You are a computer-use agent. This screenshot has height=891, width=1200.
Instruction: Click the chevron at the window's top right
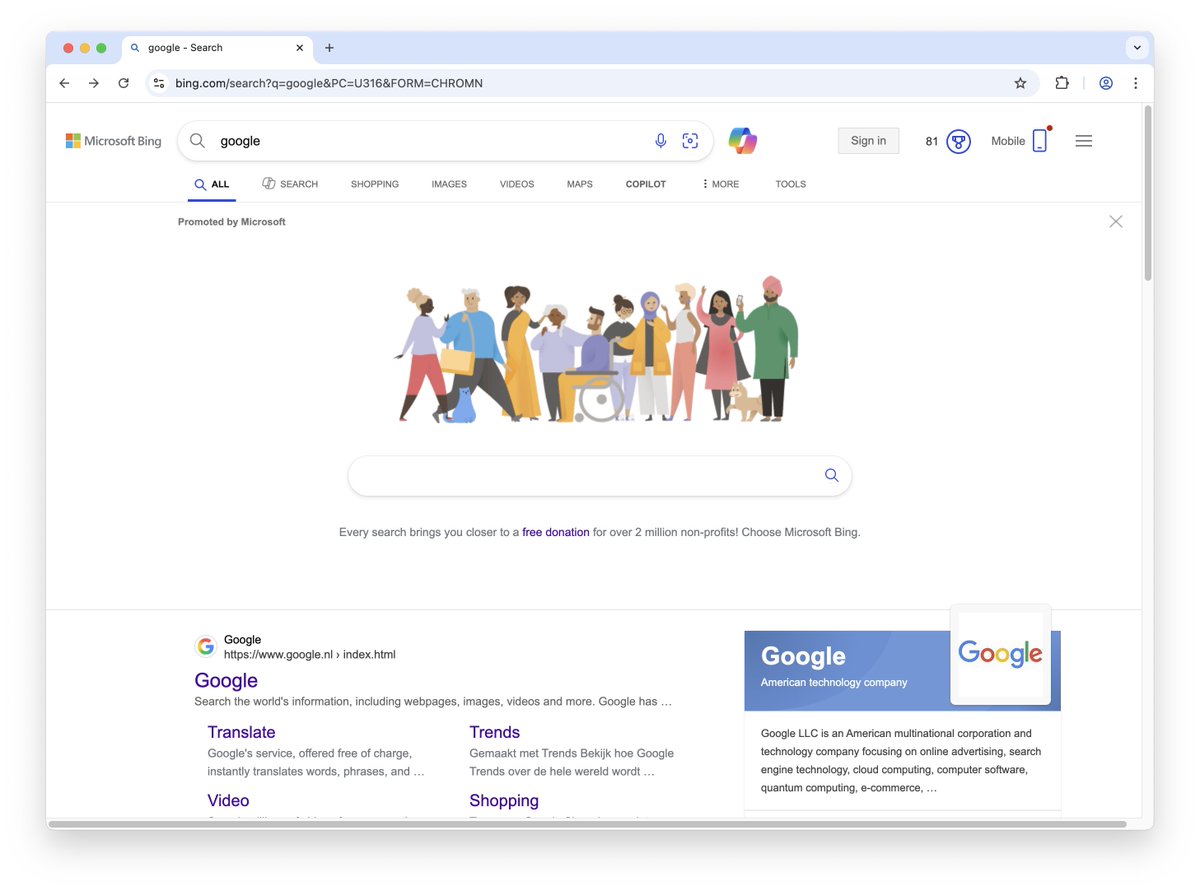1137,47
